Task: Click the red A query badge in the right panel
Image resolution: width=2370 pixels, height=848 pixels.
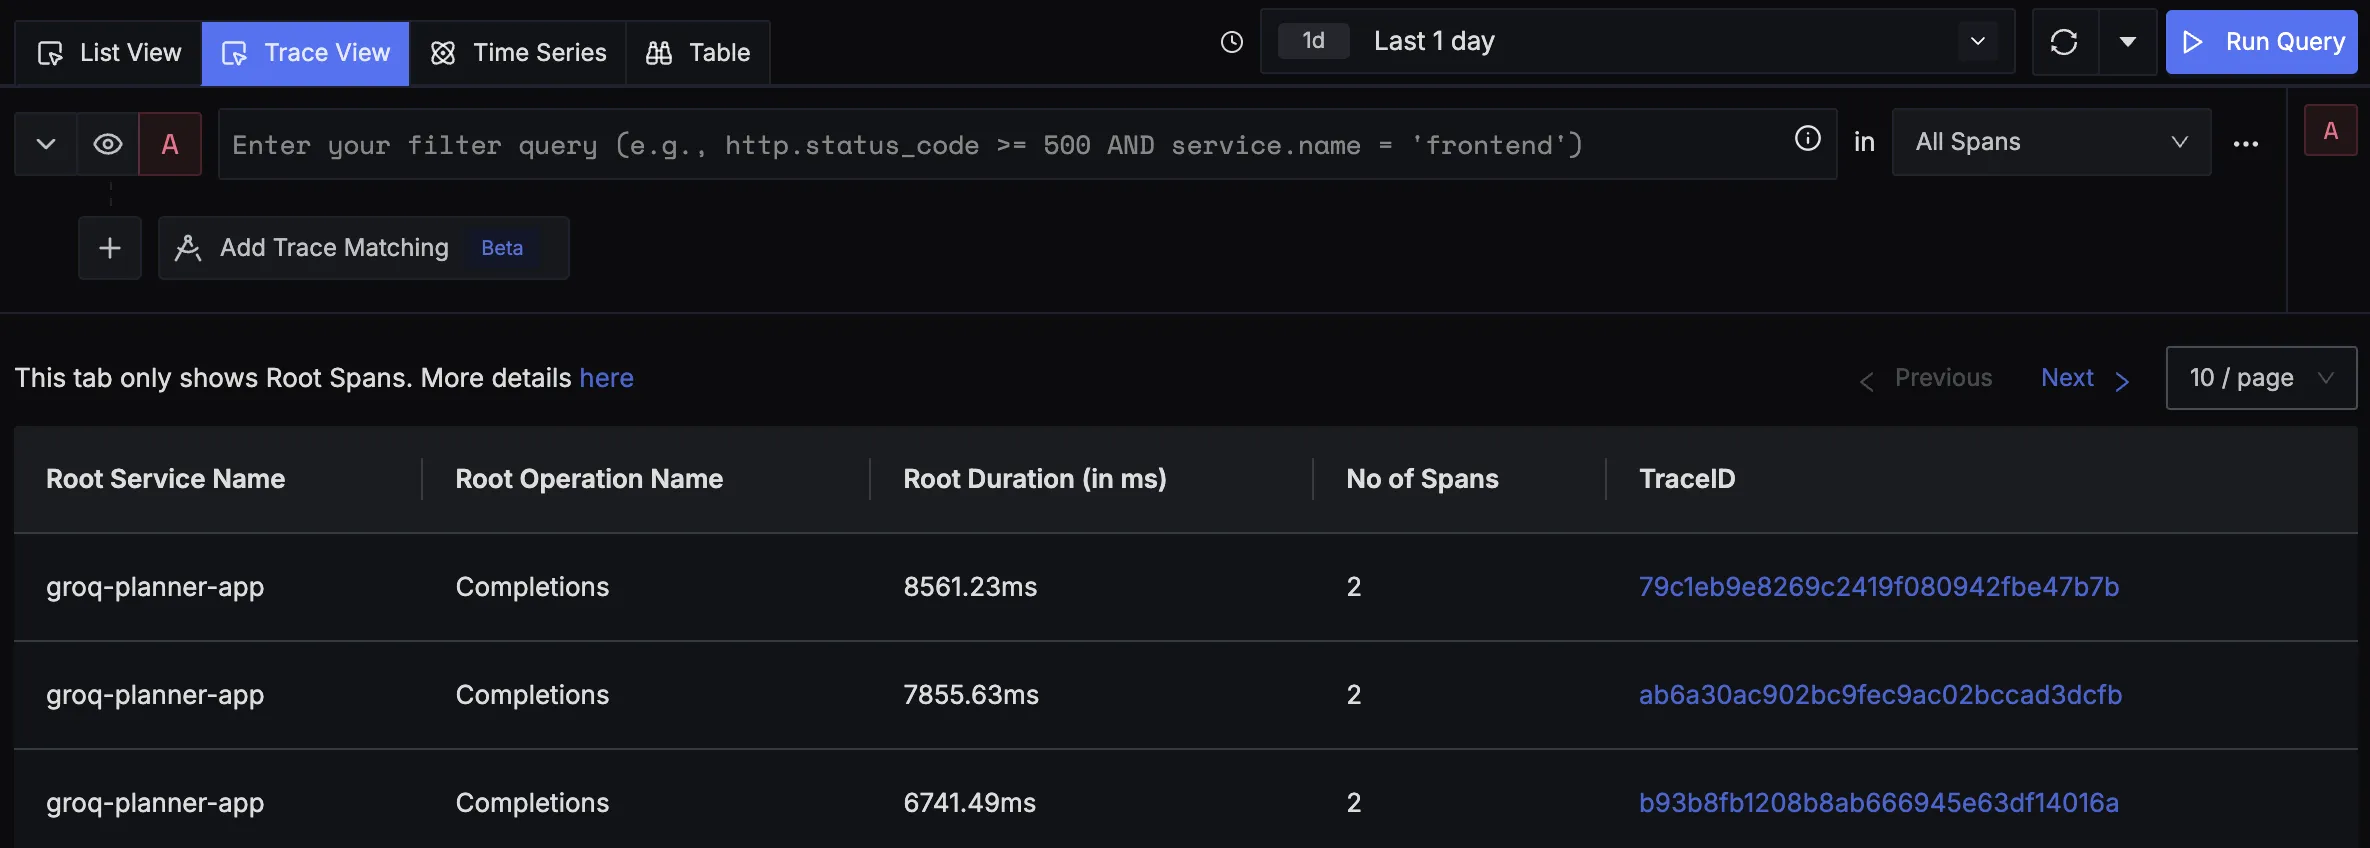Action: click(x=2330, y=131)
